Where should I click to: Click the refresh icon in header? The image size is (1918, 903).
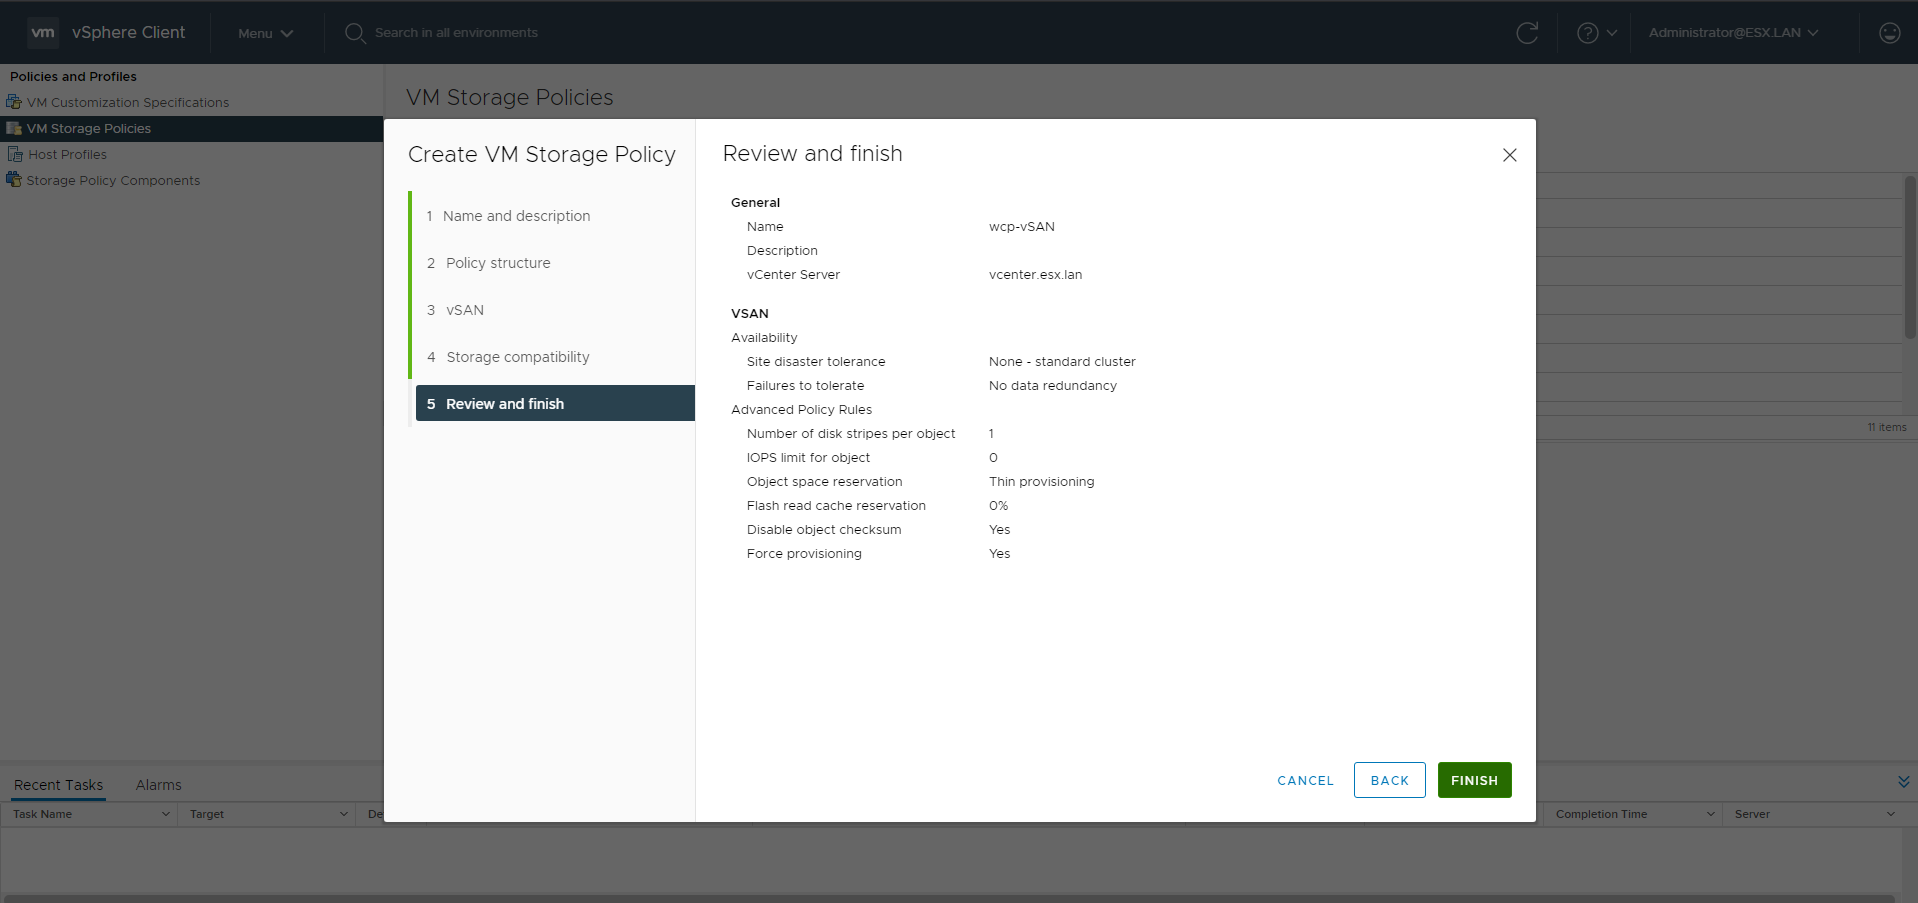click(x=1526, y=33)
